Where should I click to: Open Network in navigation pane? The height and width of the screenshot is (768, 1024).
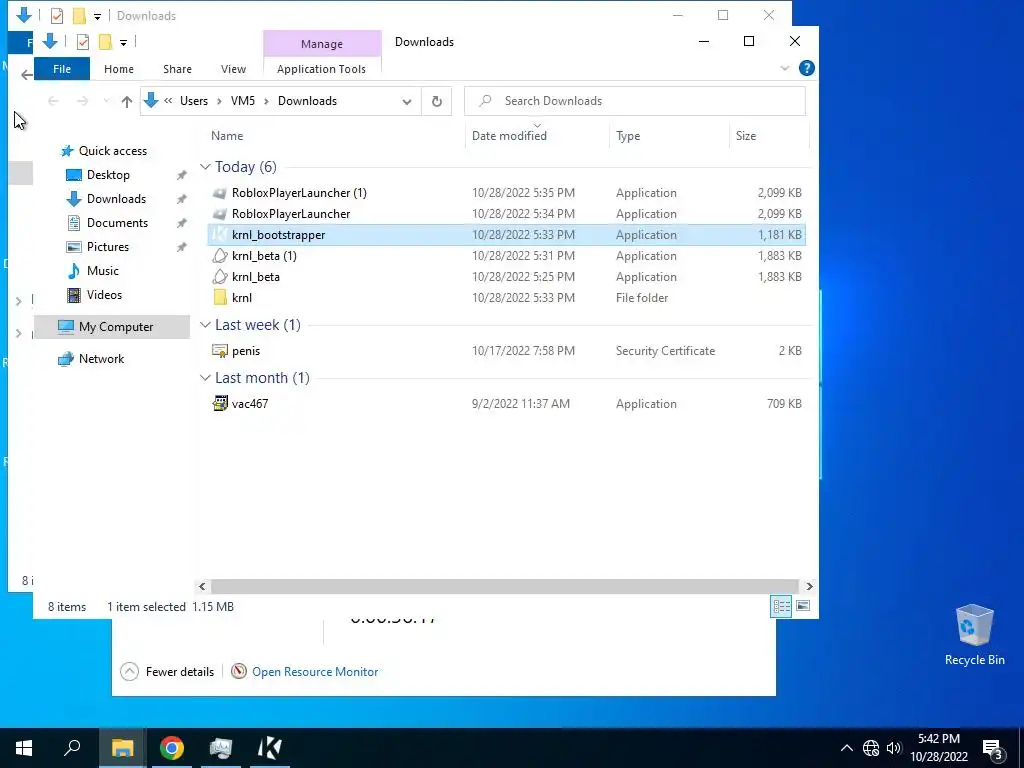(101, 359)
